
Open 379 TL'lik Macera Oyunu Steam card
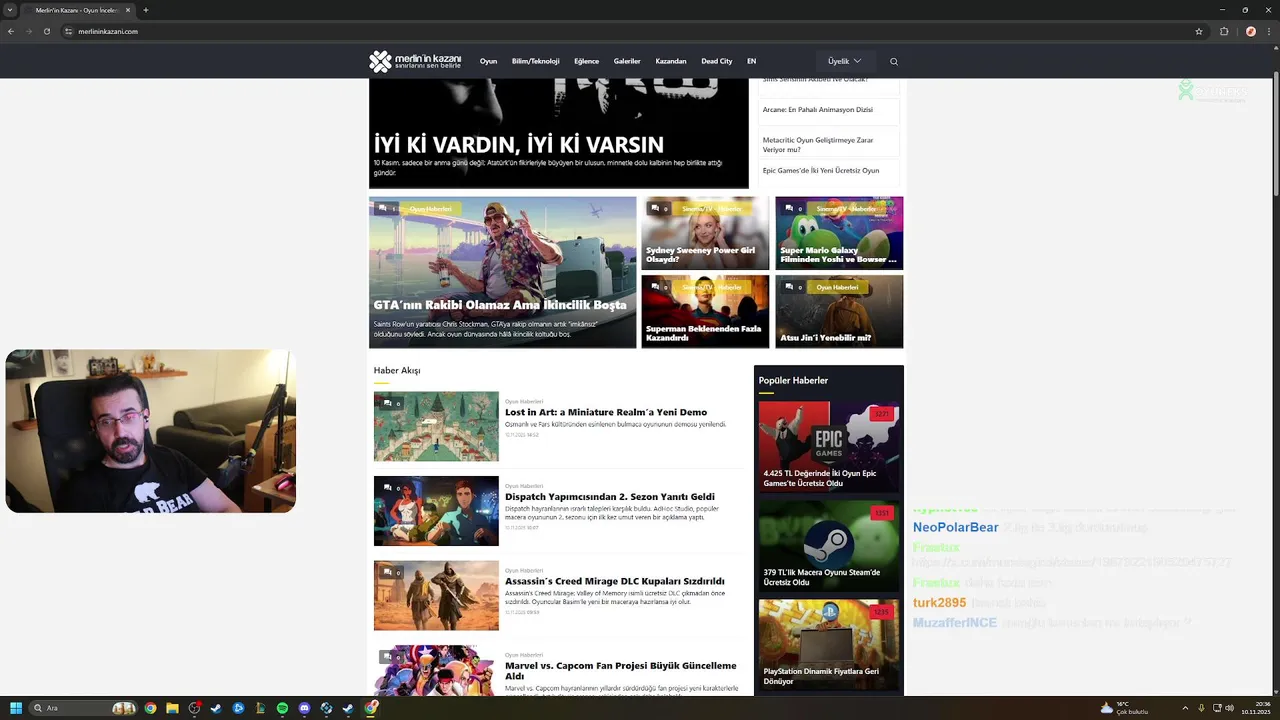click(x=829, y=546)
